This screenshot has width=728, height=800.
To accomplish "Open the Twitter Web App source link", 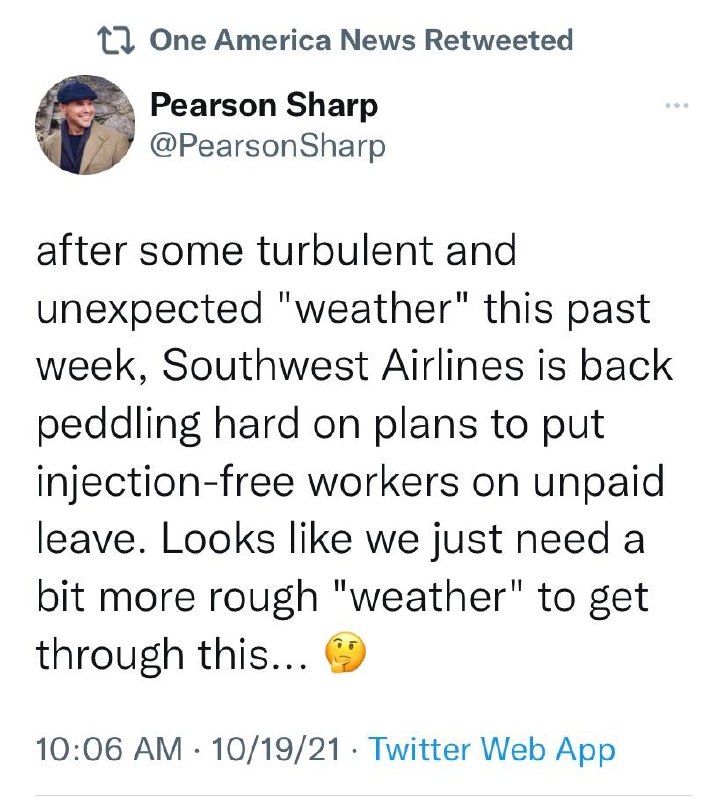I will (x=492, y=749).
